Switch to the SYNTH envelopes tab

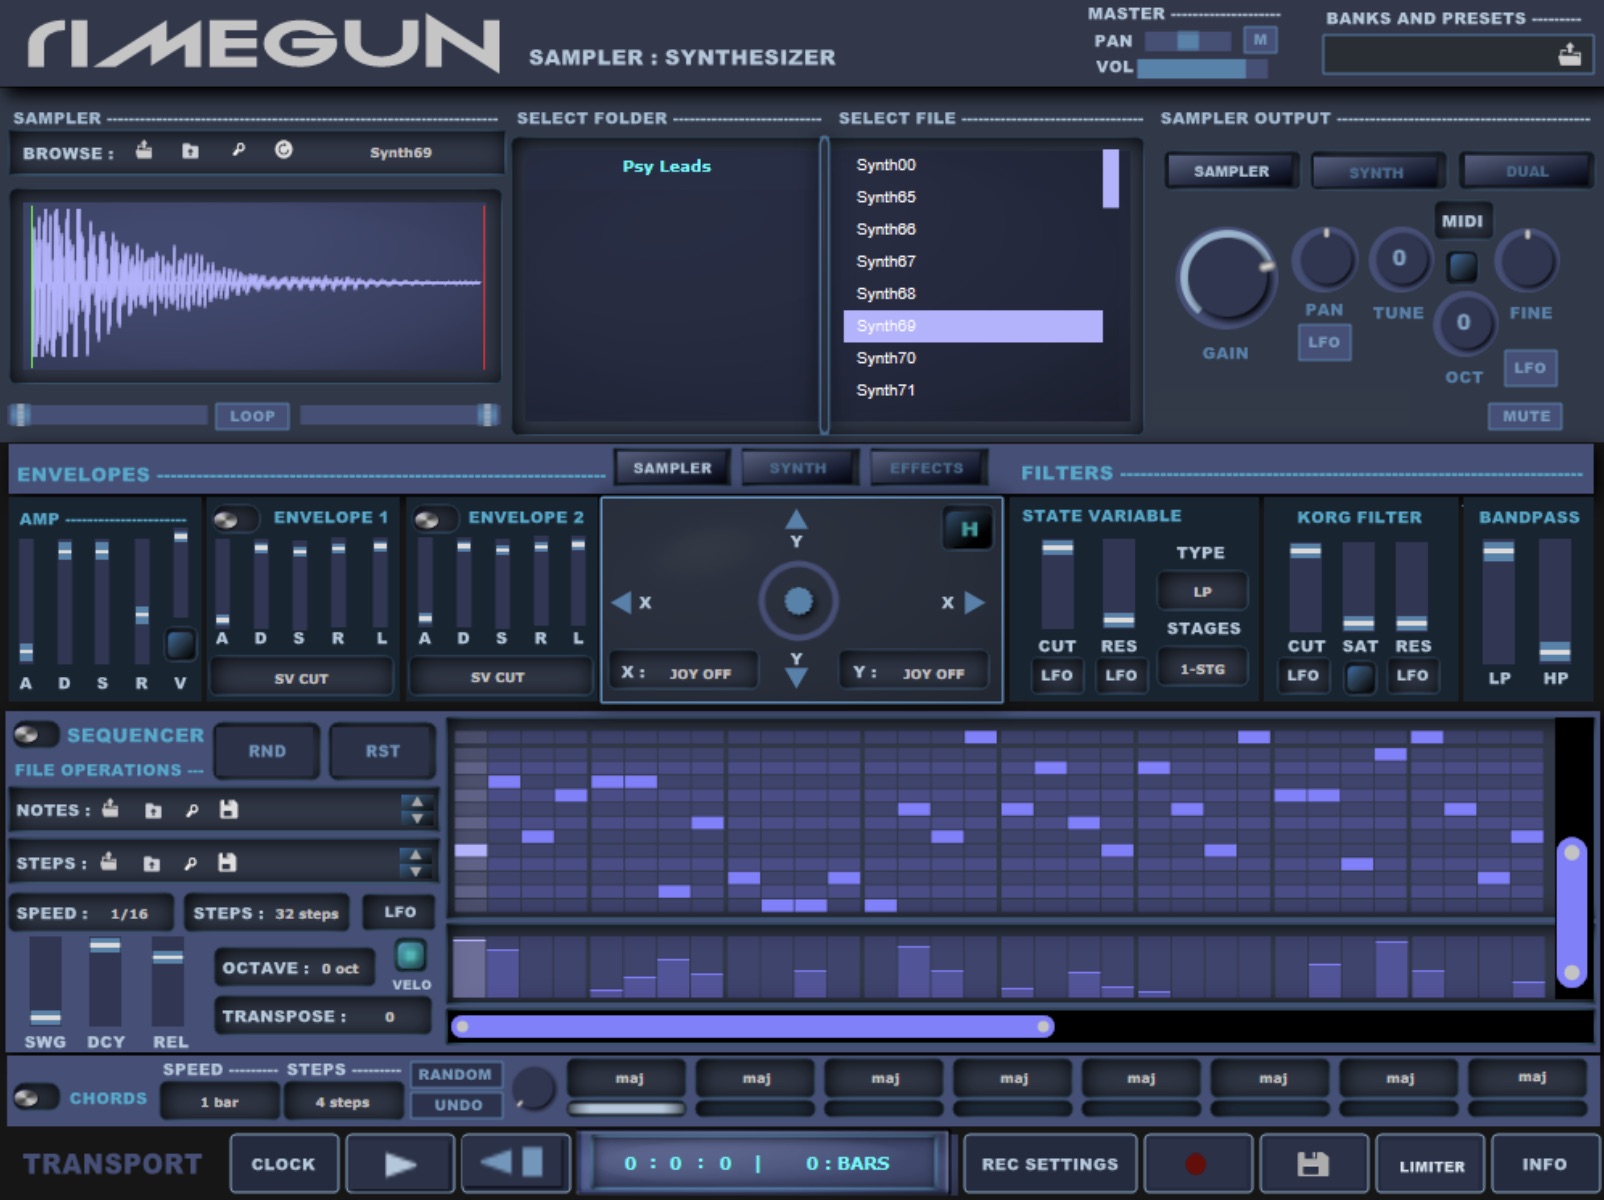pyautogui.click(x=799, y=467)
